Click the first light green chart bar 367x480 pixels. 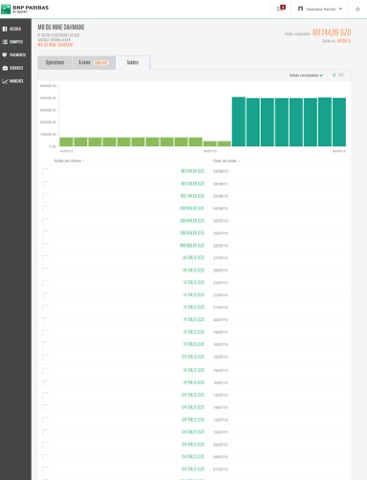coord(66,142)
